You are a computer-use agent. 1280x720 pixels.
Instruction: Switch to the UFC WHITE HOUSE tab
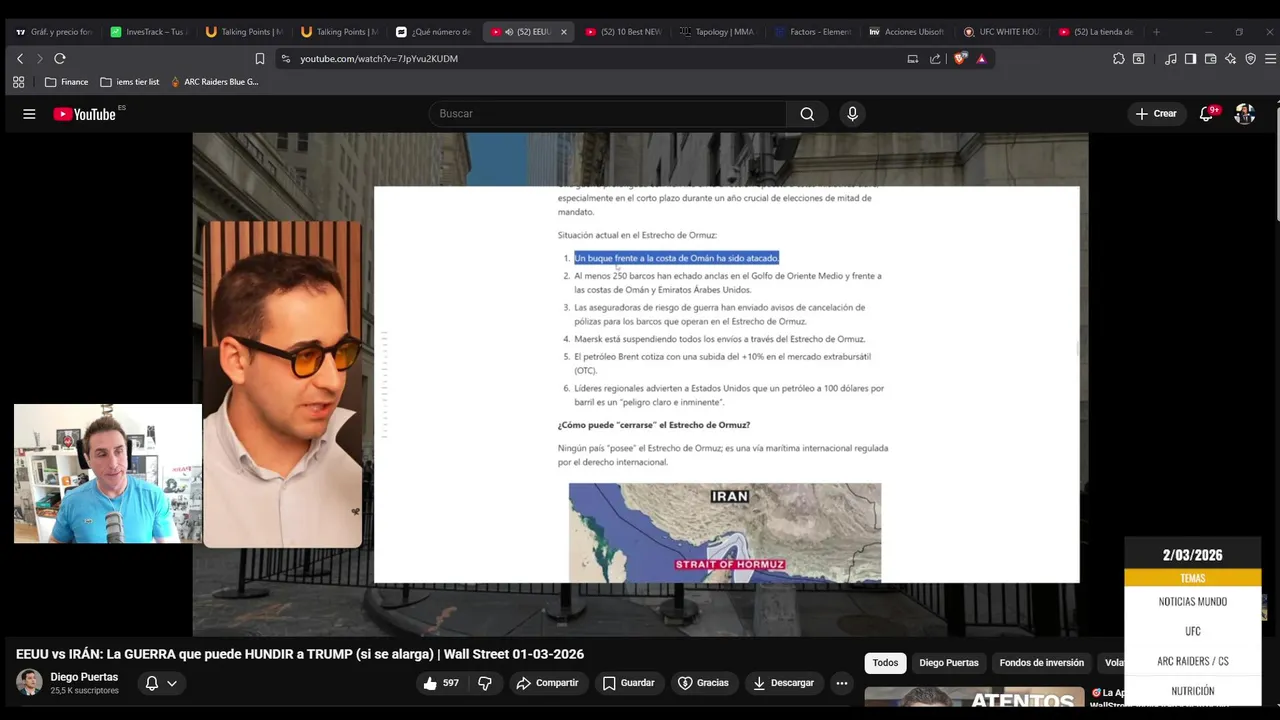pyautogui.click(x=1001, y=32)
